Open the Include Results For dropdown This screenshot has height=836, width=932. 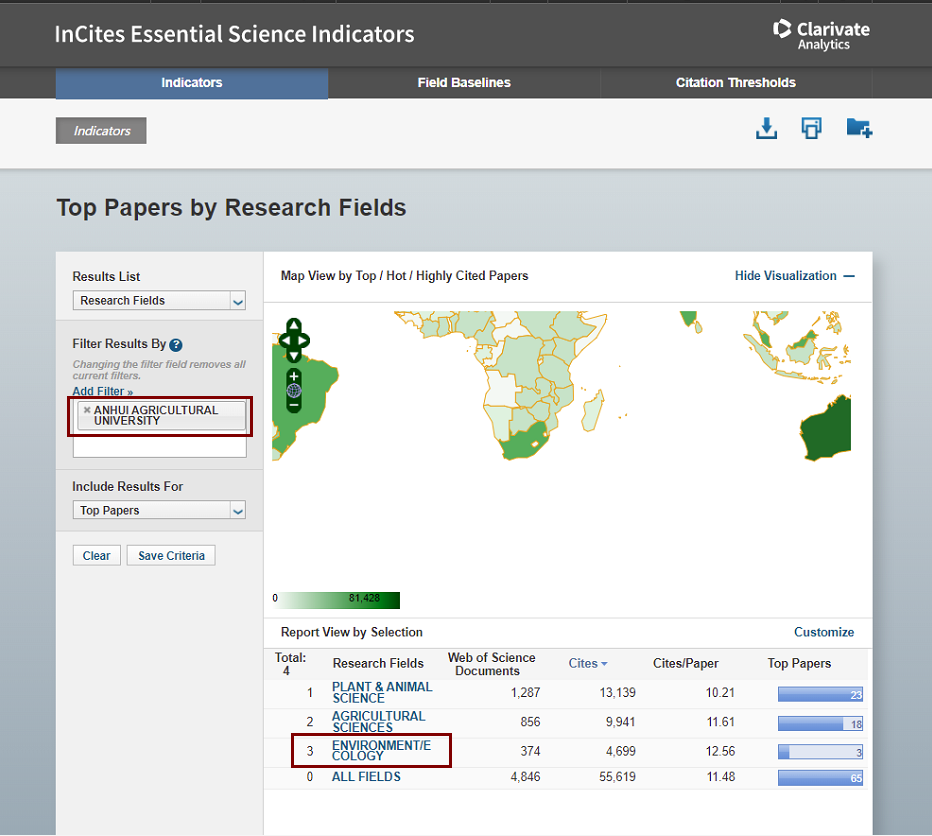159,511
